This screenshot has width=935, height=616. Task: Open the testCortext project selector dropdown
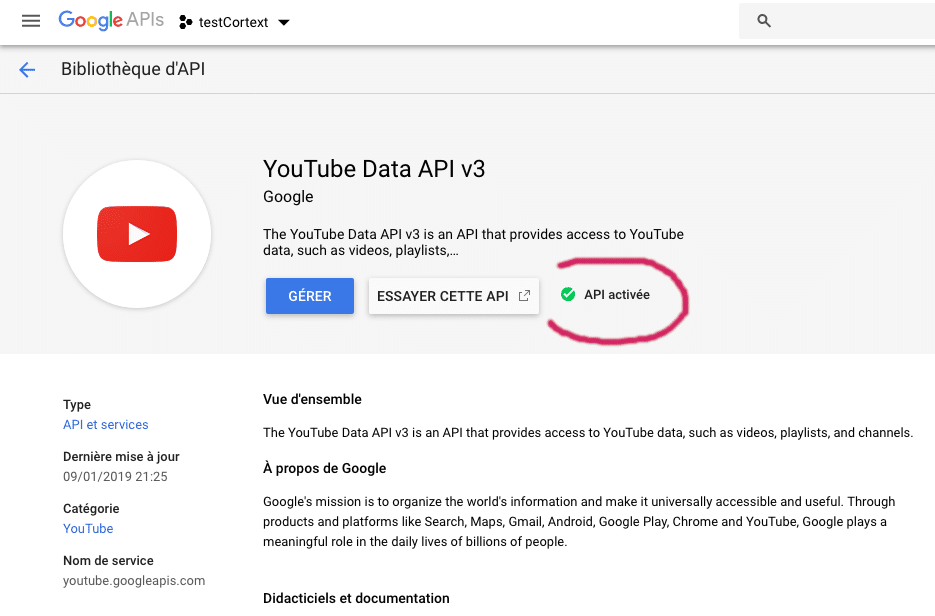[x=234, y=22]
